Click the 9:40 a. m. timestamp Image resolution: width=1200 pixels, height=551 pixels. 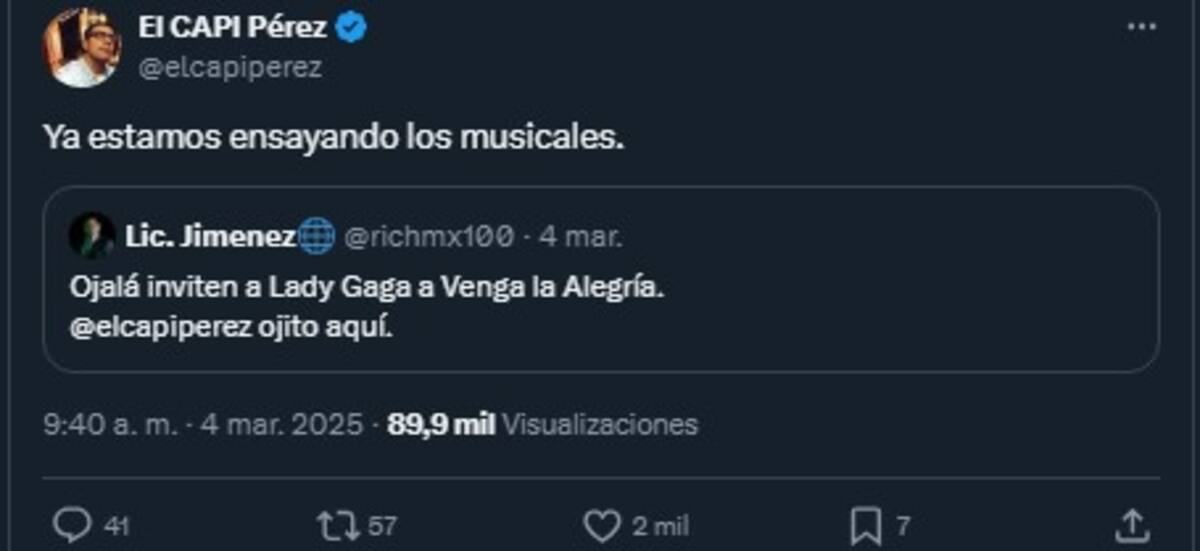tap(111, 424)
